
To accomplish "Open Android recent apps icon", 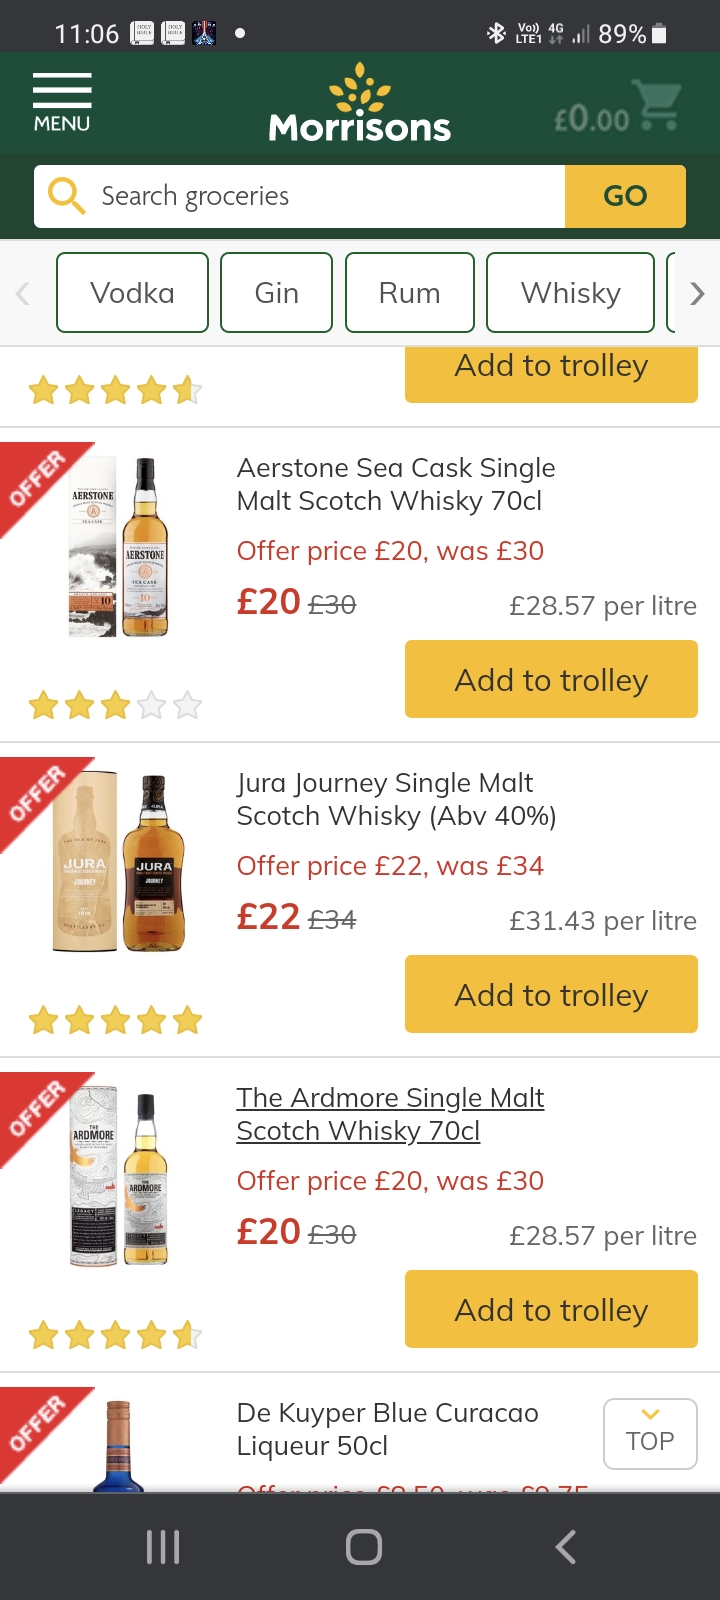I will (163, 1547).
